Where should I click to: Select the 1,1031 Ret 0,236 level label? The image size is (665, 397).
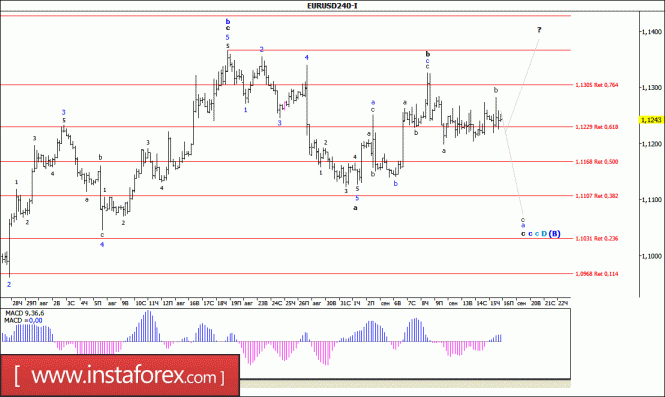(596, 238)
